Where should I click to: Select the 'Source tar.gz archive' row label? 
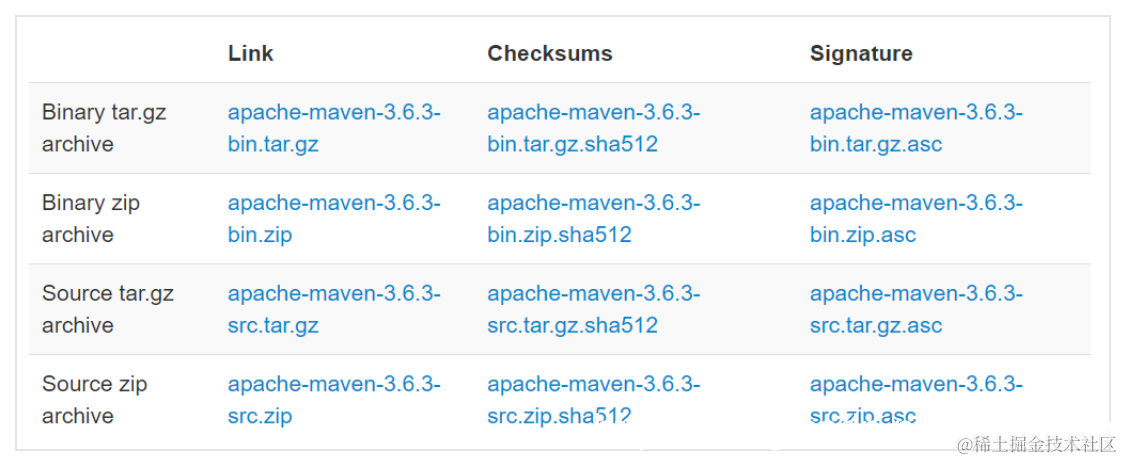pos(107,310)
